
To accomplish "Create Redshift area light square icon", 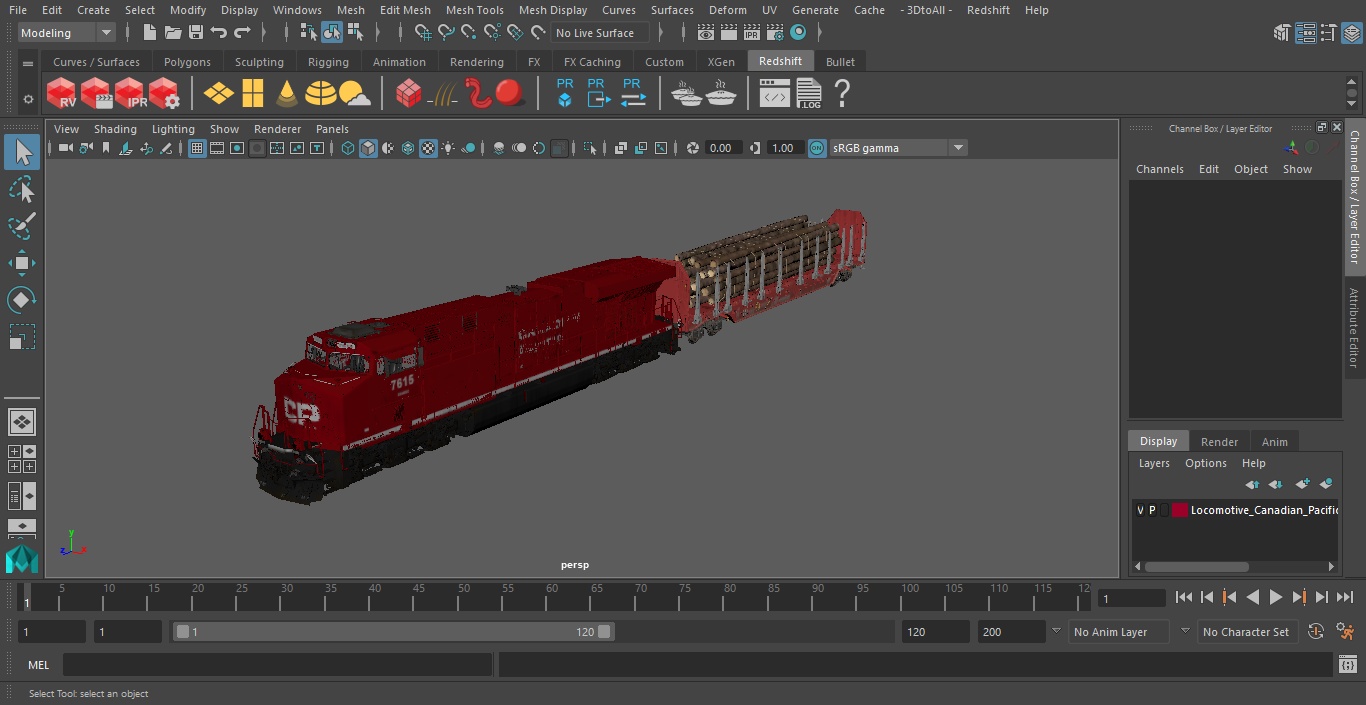I will tap(253, 94).
